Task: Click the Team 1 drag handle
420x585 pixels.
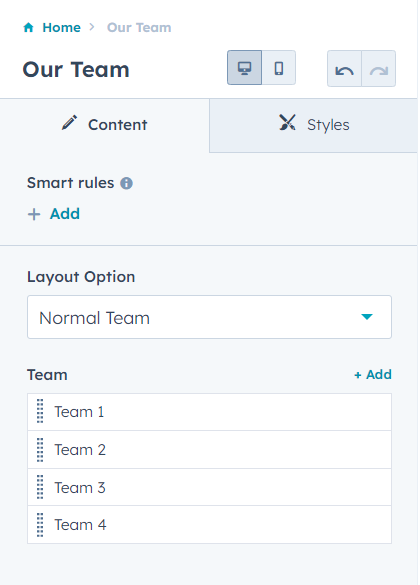Action: 40,411
